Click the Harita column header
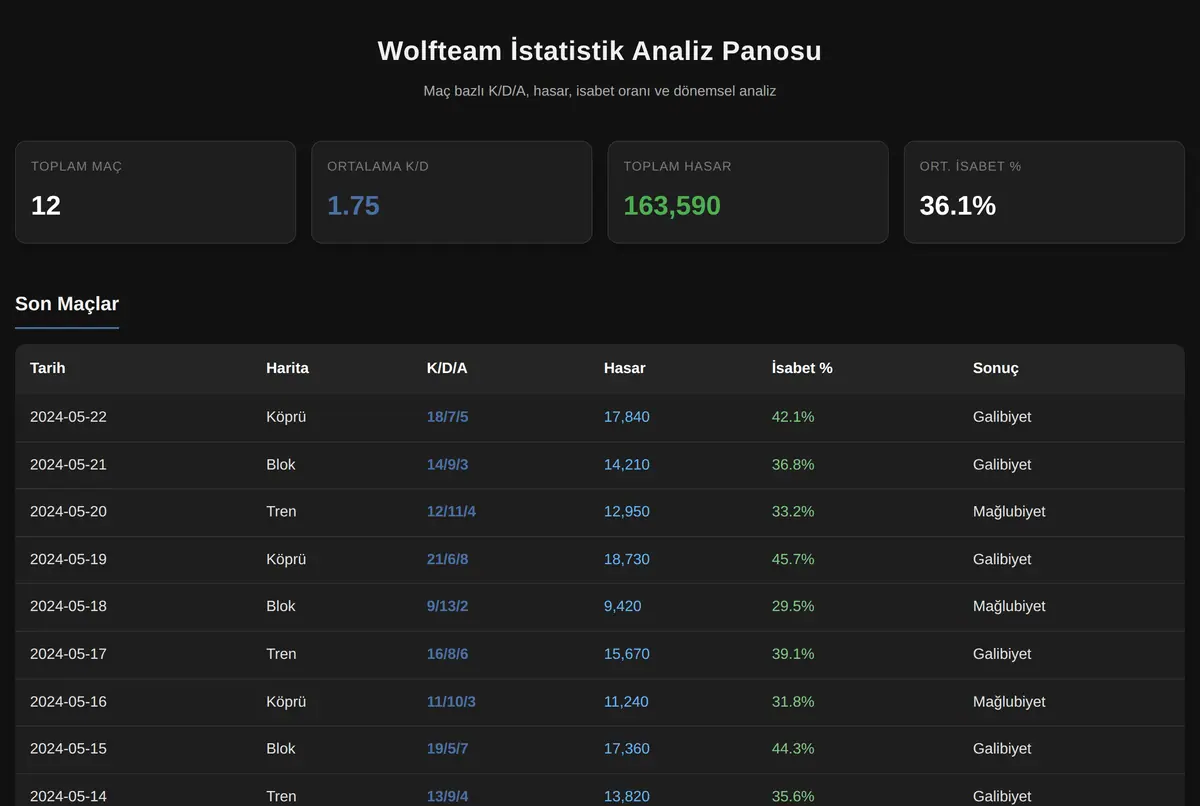Viewport: 1200px width, 806px height. click(287, 368)
